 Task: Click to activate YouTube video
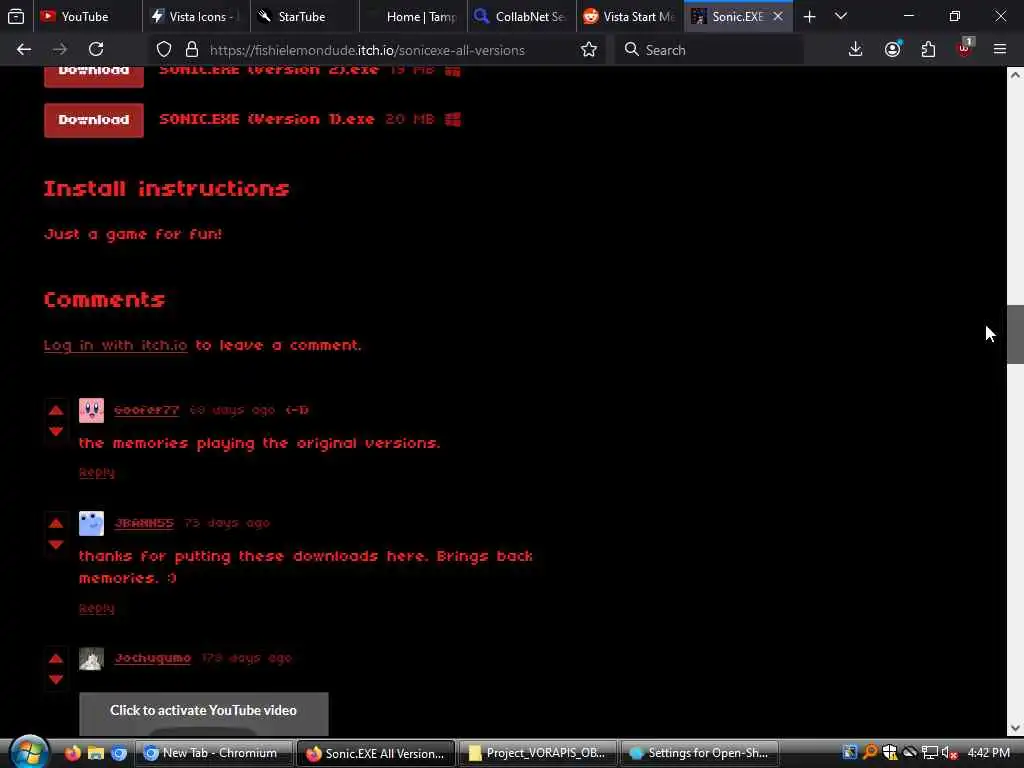204,713
